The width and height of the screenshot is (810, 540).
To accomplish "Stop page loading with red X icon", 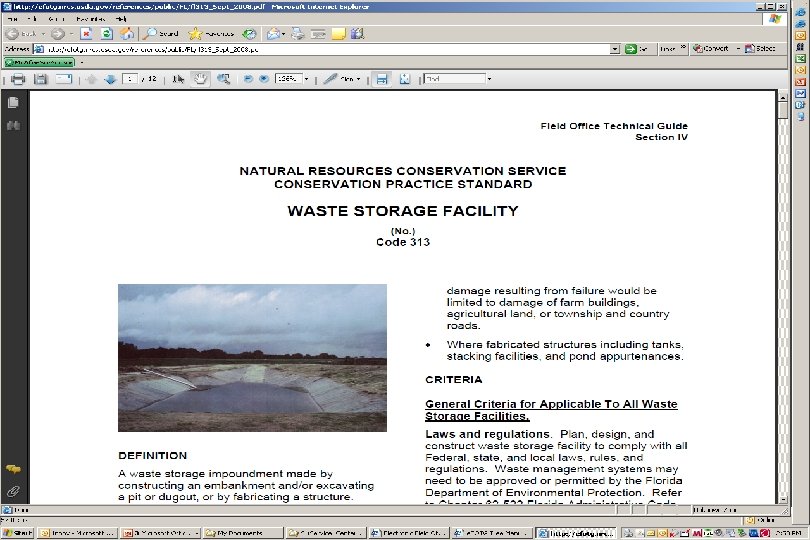I will [86, 34].
